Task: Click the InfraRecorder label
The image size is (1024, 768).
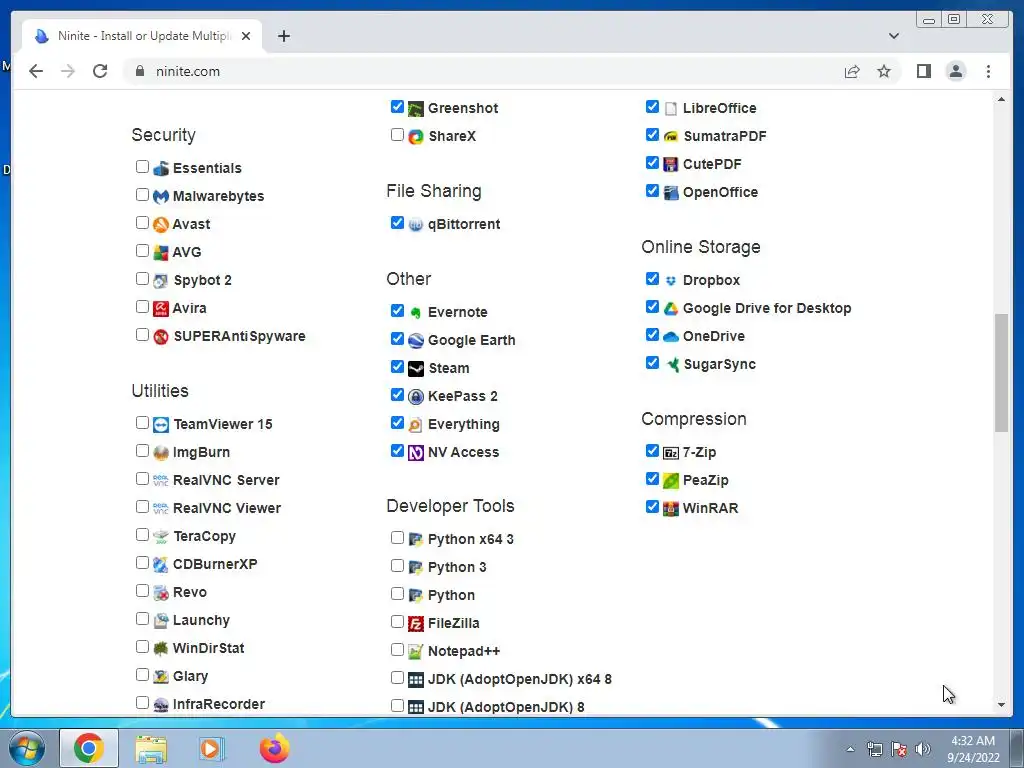Action: (219, 704)
